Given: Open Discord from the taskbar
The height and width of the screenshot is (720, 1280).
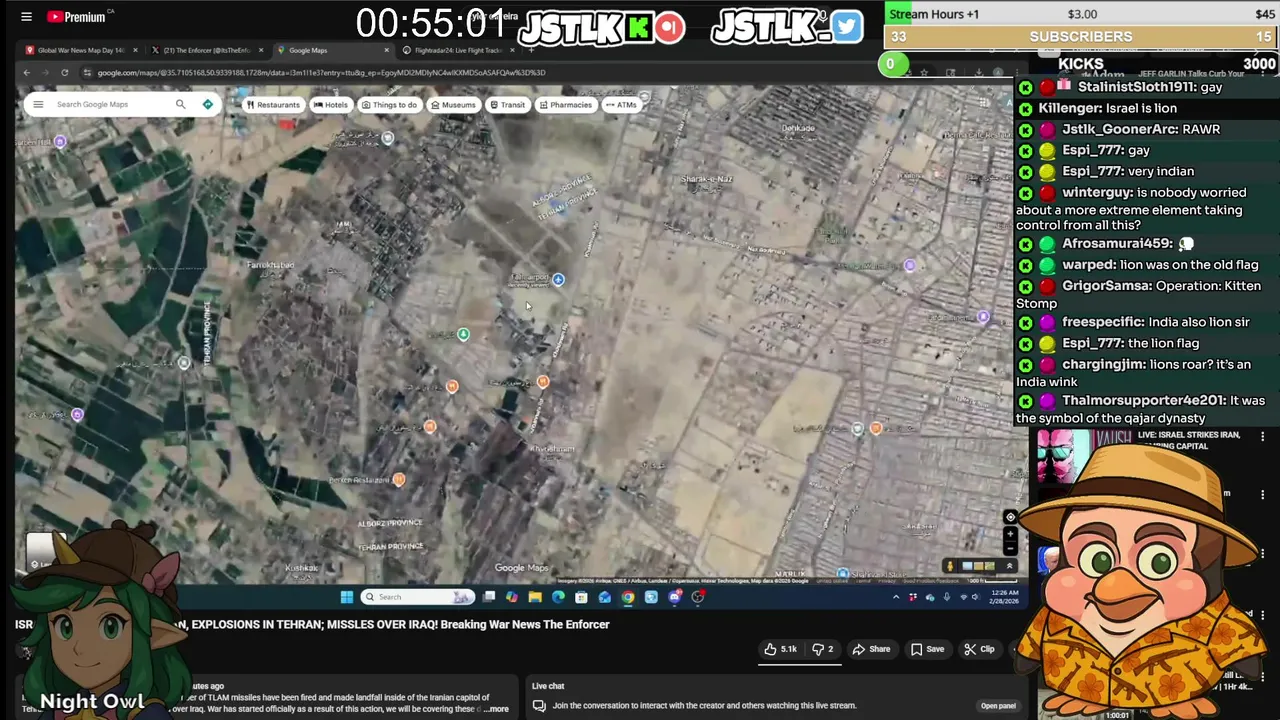Looking at the screenshot, I should tap(675, 597).
